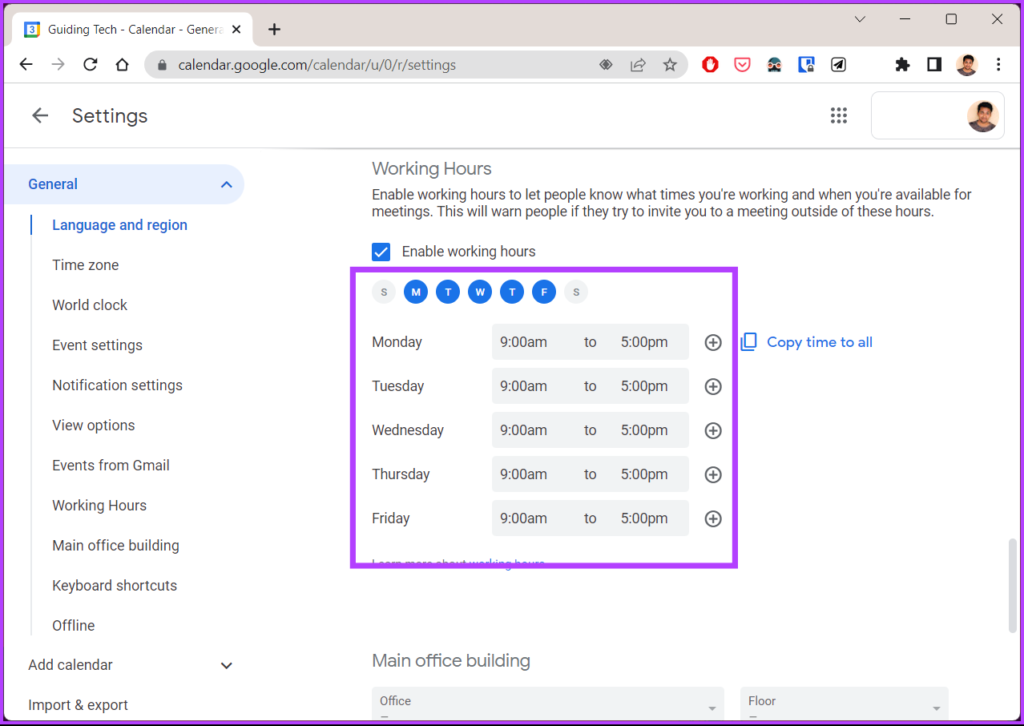This screenshot has height=726, width=1024.
Task: Change Tuesday start time 9:00am
Action: pyautogui.click(x=524, y=387)
